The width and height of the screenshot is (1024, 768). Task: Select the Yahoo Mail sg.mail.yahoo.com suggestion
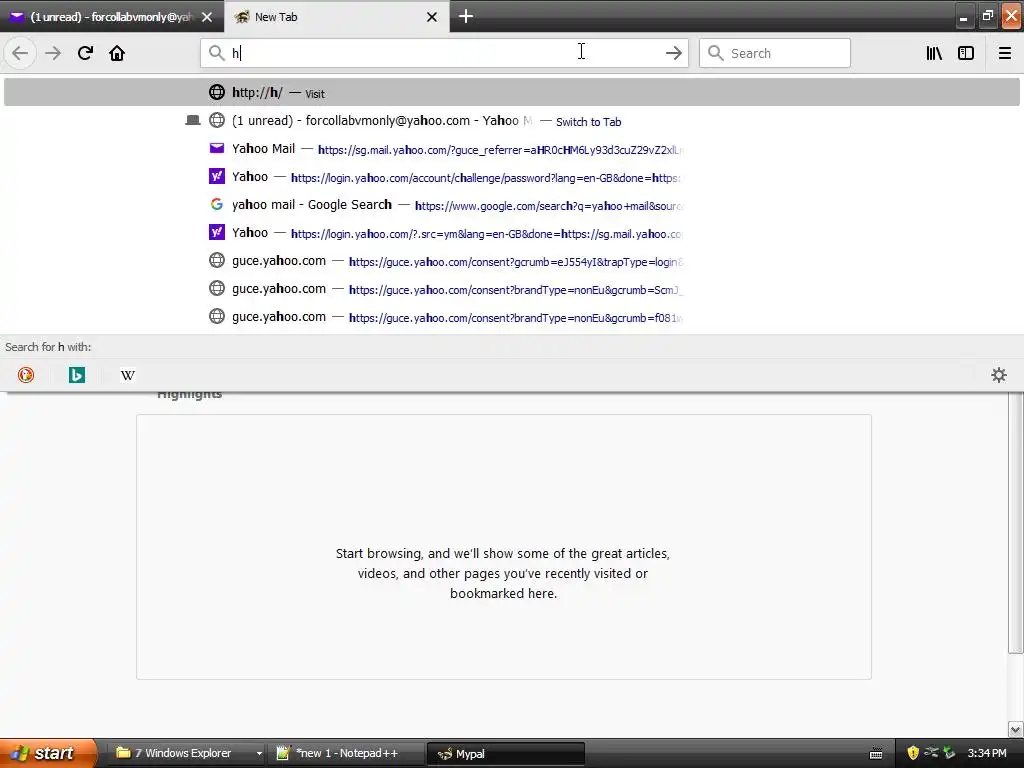pyautogui.click(x=511, y=149)
